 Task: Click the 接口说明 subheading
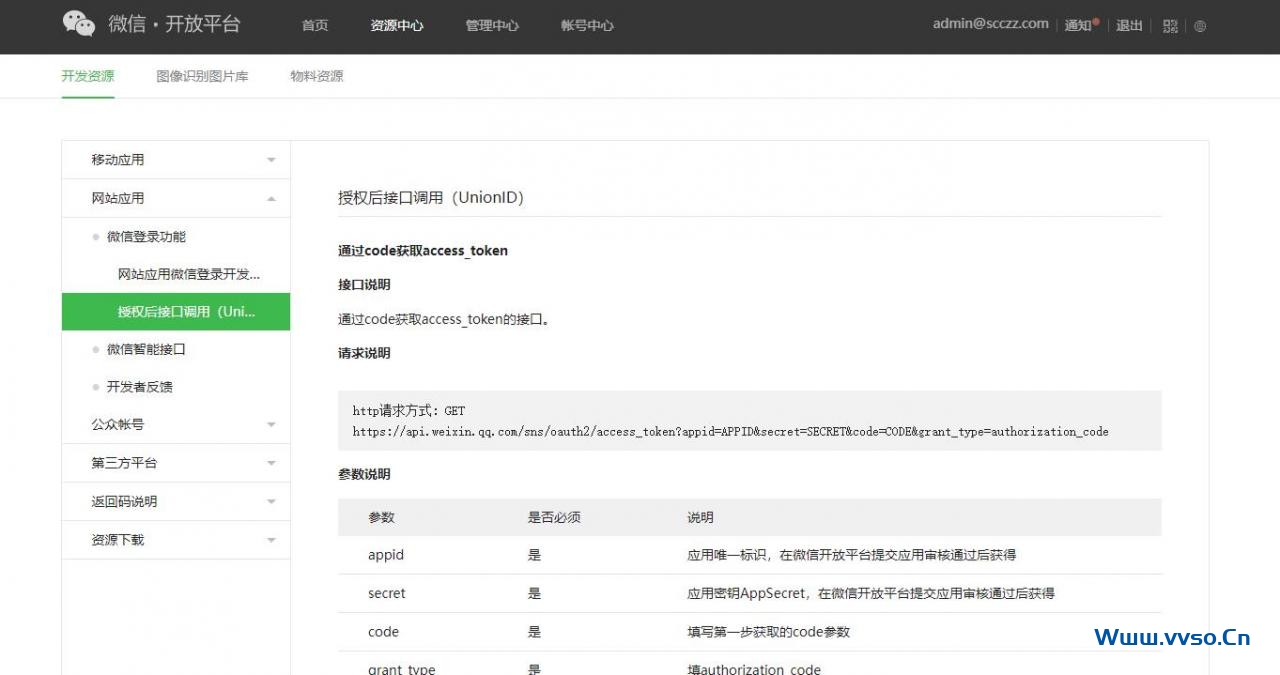364,285
